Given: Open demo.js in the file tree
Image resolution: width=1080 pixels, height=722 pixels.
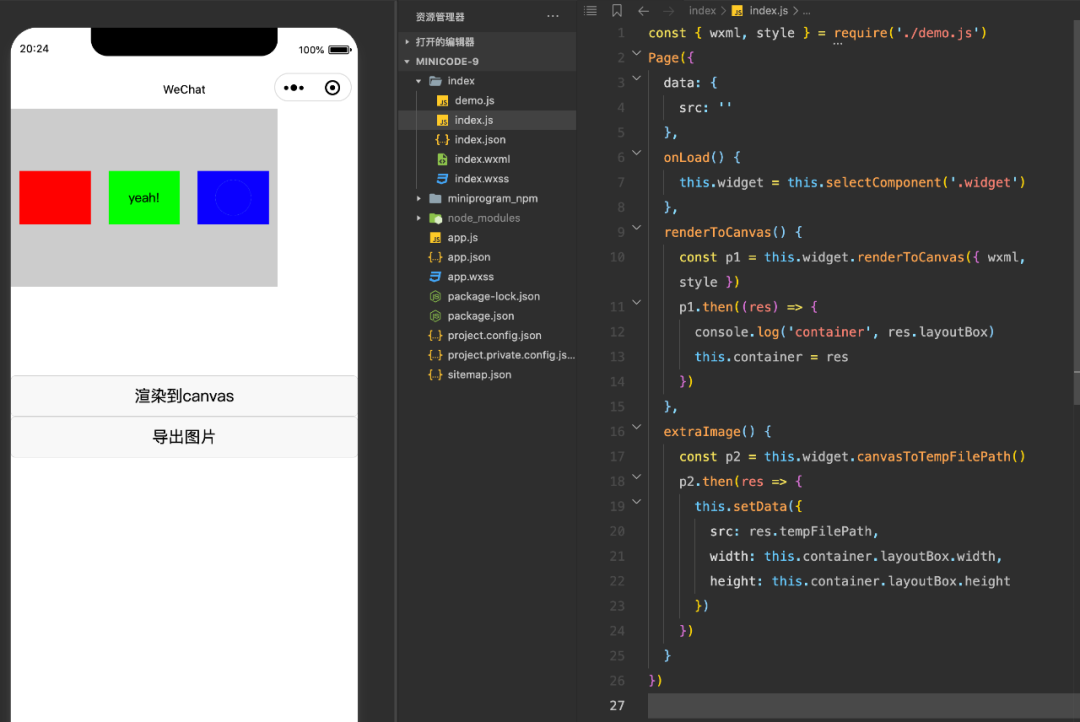Looking at the screenshot, I should click(x=474, y=101).
